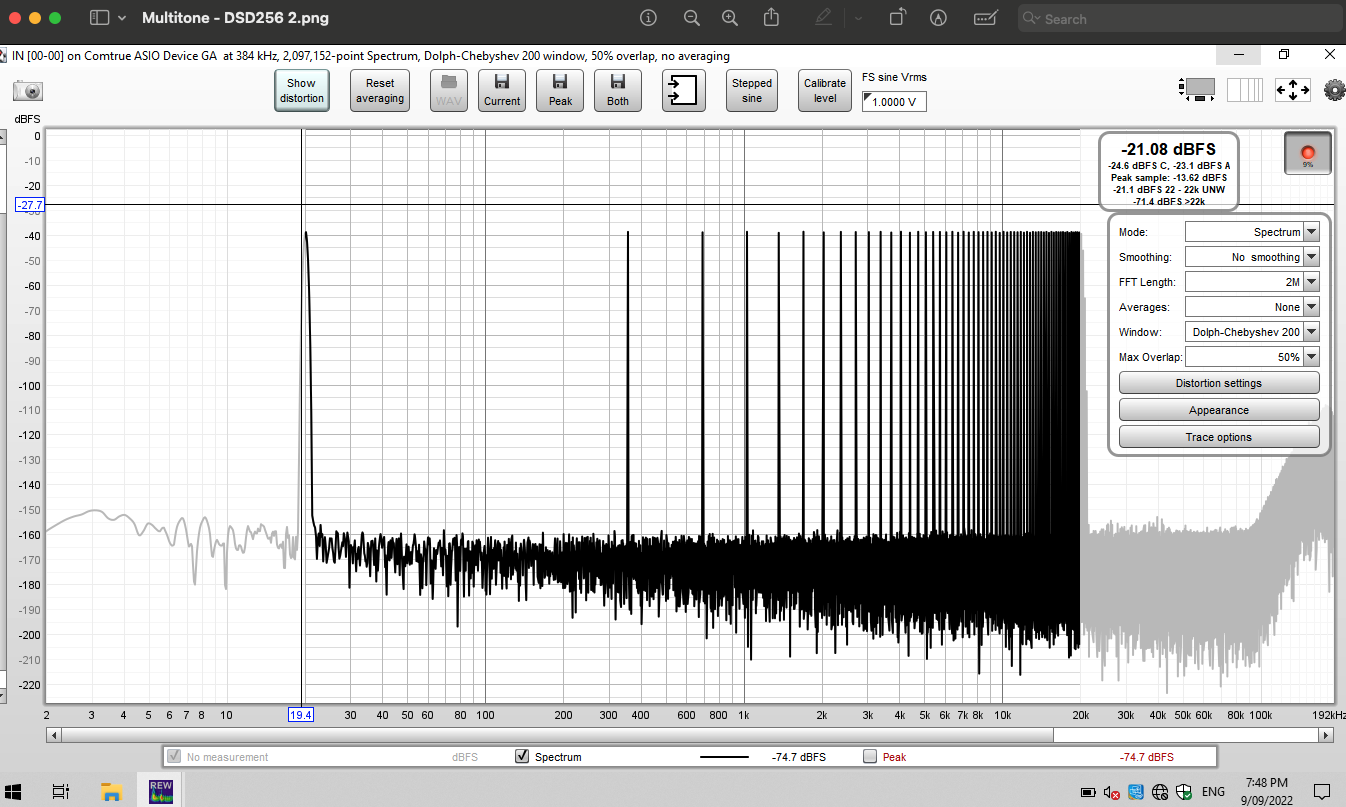This screenshot has height=807, width=1346.
Task: Toggle the Spectrum trace checkbox
Action: coord(521,757)
